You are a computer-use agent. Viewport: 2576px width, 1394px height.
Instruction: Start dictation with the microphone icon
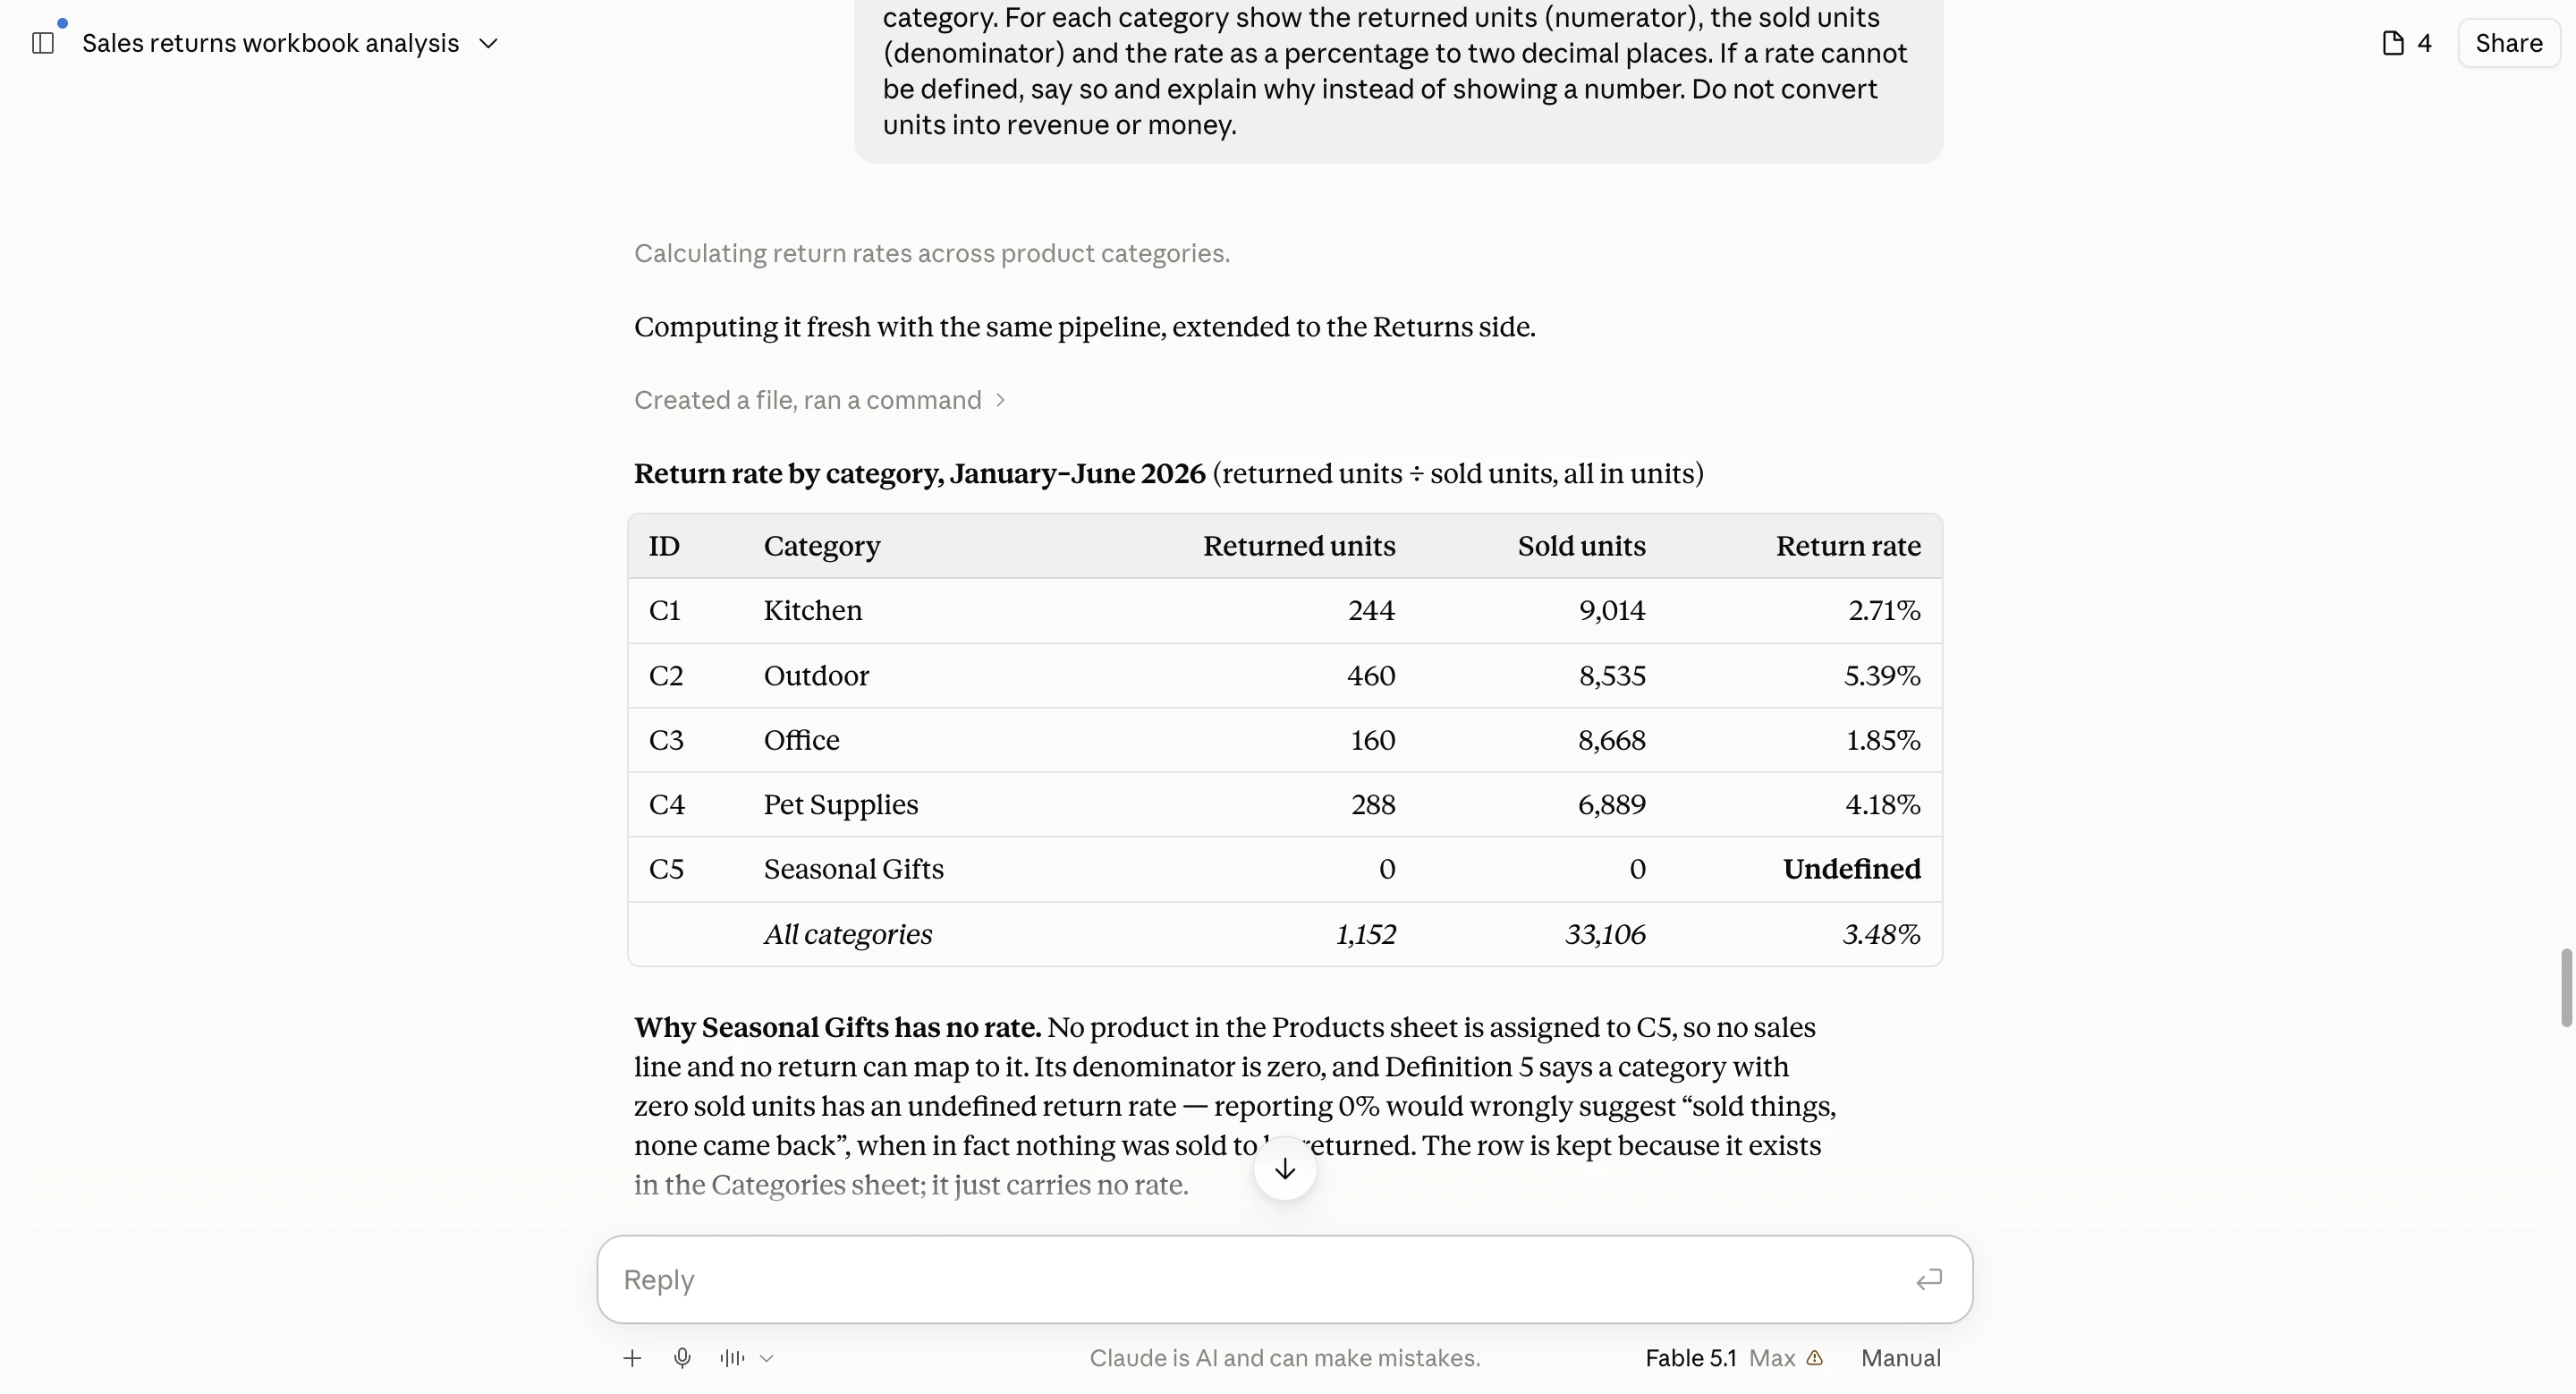[682, 1358]
